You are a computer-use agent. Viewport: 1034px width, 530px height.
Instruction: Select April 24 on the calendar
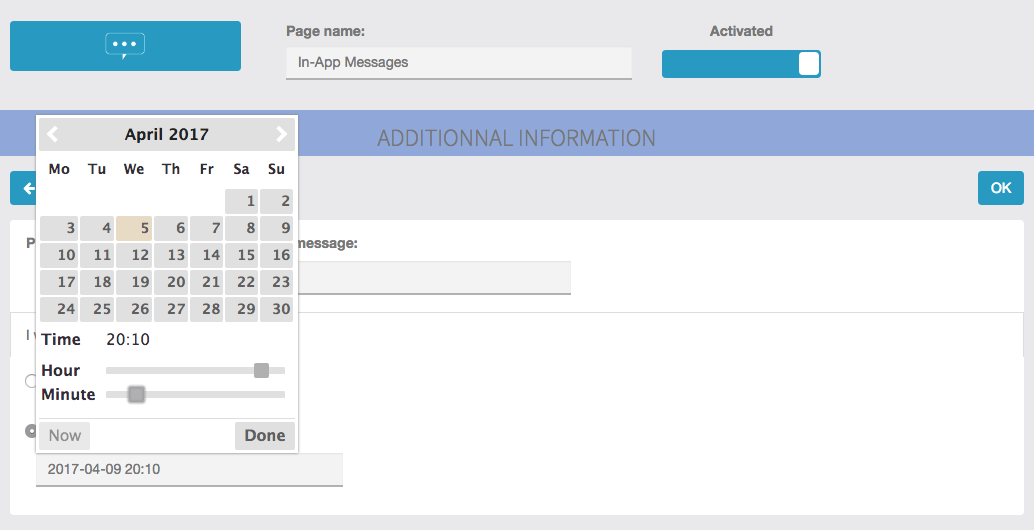[x=59, y=309]
